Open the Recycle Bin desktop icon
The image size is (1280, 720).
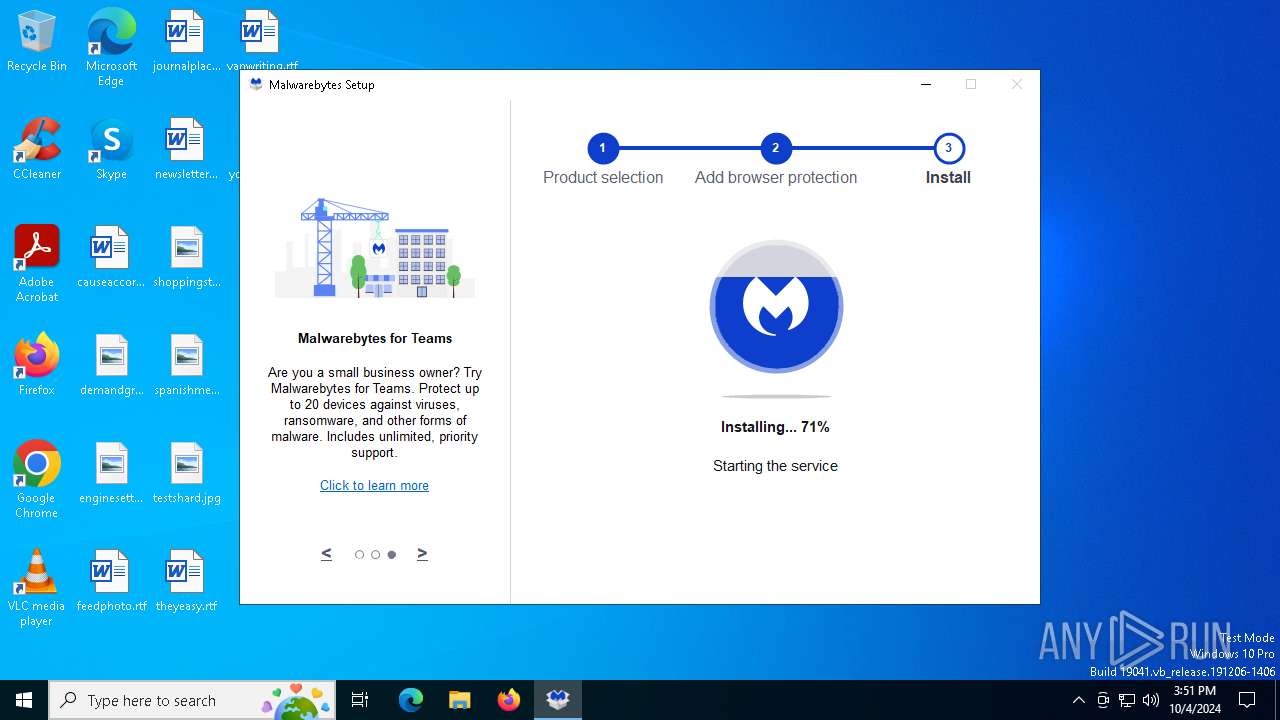[37, 42]
